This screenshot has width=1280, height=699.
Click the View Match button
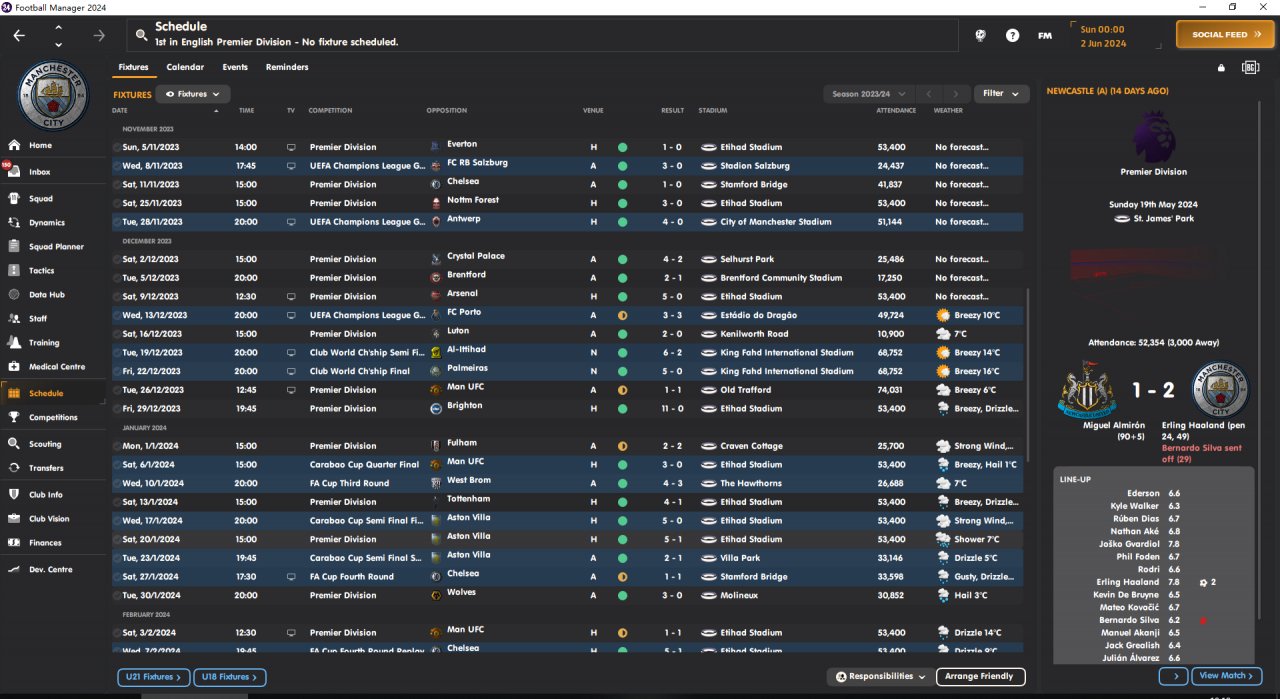[1225, 677]
